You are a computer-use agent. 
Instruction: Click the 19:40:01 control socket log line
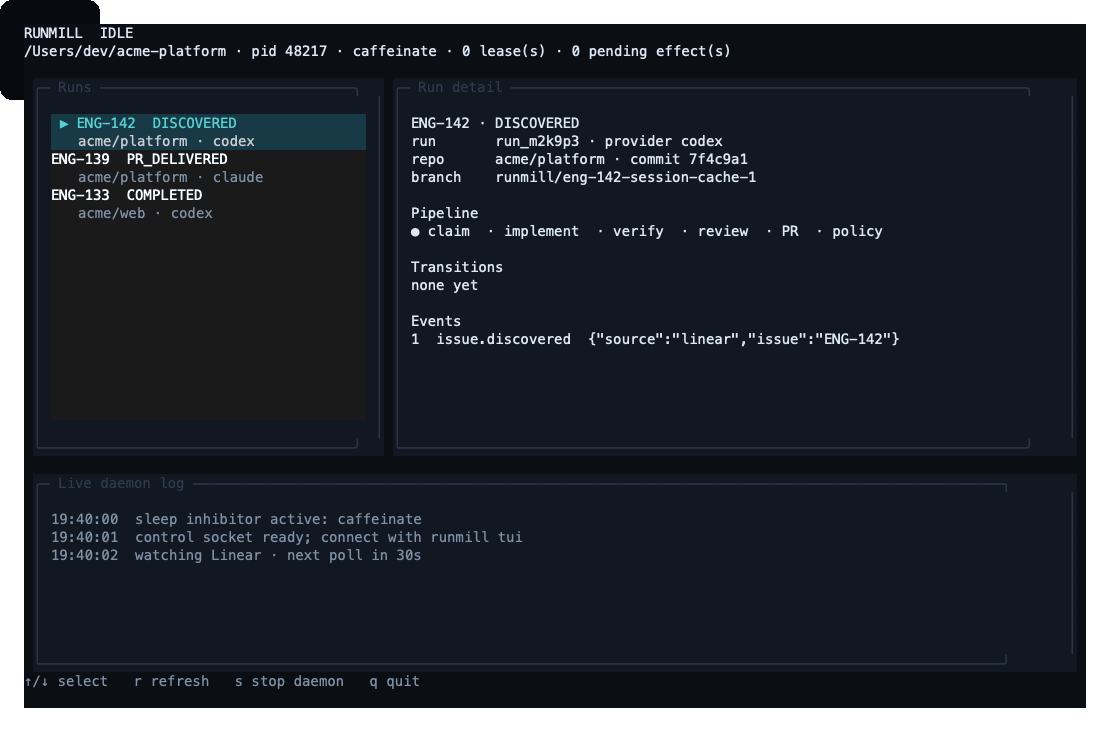[x=287, y=537]
